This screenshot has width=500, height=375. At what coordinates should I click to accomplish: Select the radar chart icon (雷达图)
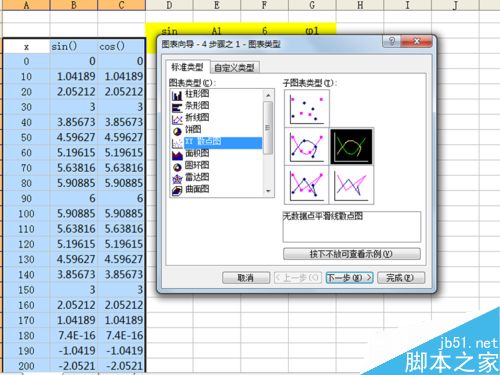[177, 179]
